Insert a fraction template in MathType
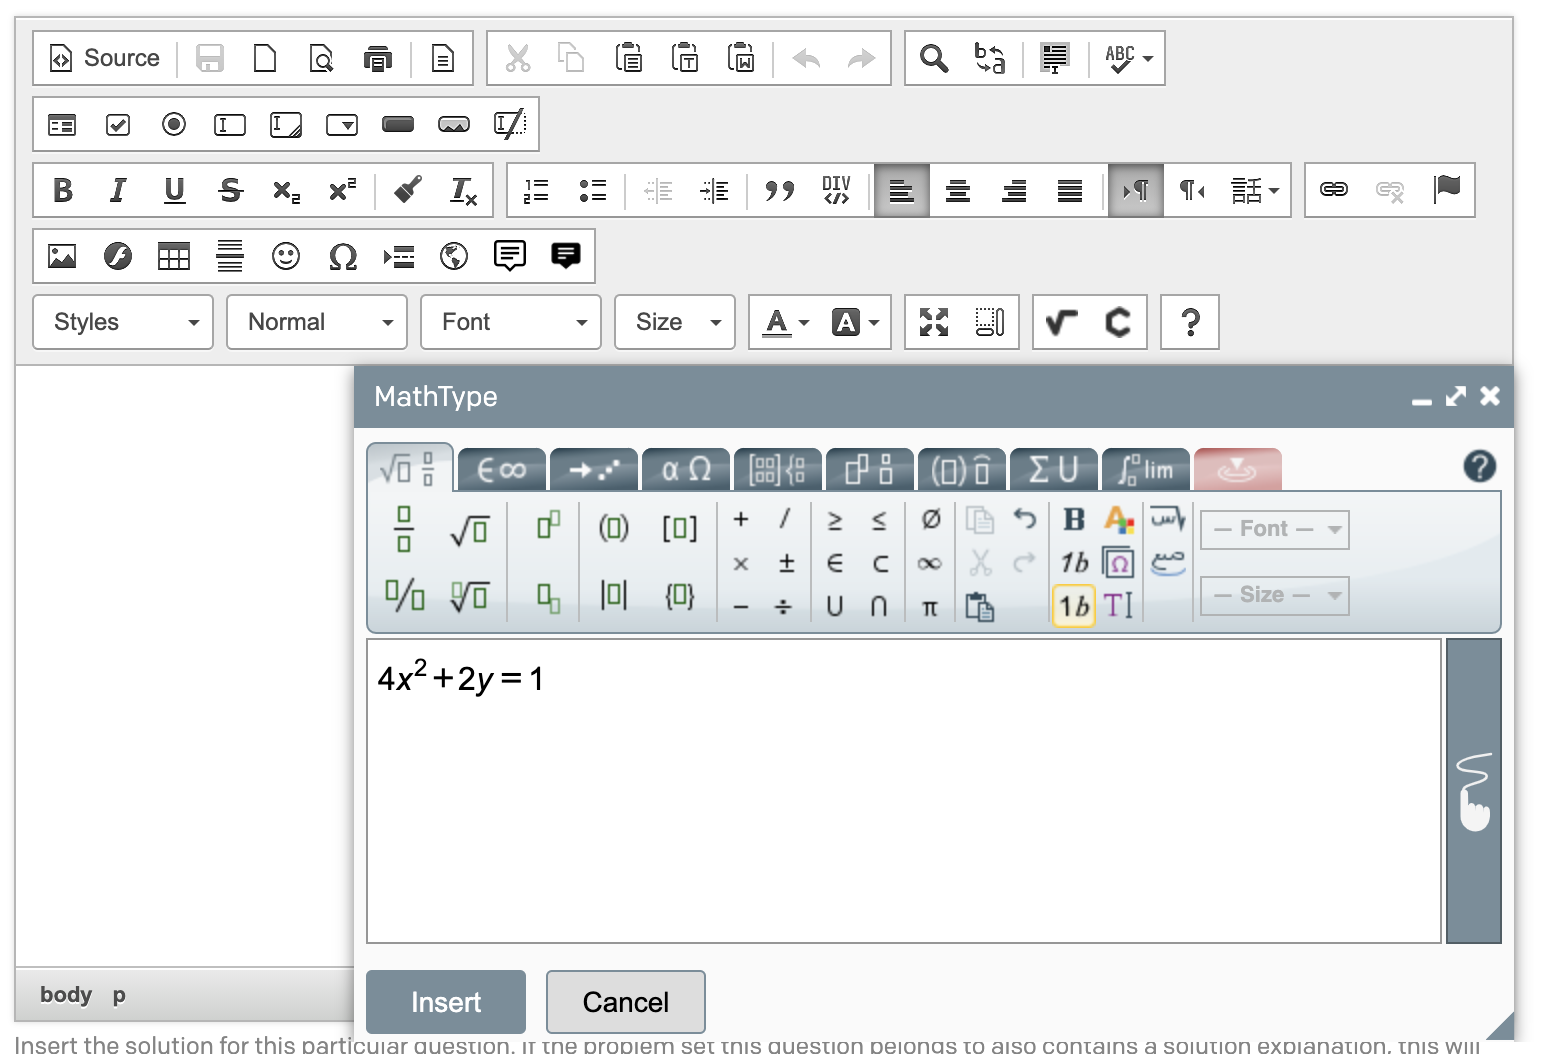Image resolution: width=1554 pixels, height=1054 pixels. [x=404, y=529]
